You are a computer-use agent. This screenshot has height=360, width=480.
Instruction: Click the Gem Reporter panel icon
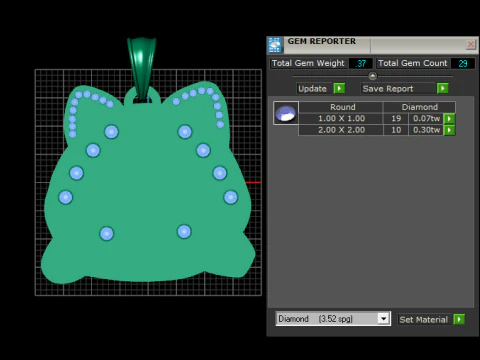point(275,45)
